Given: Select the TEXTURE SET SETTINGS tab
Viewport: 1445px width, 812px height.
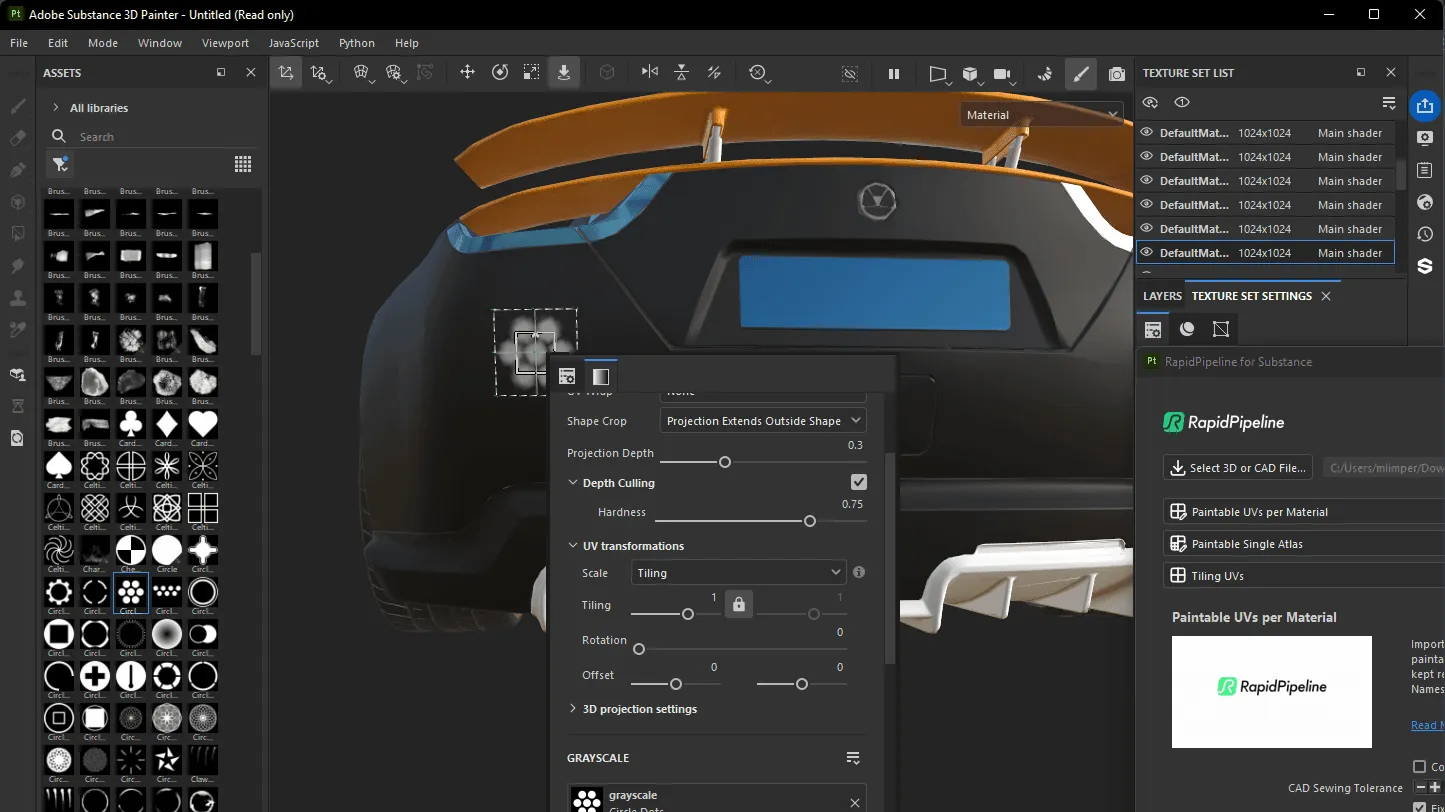Looking at the screenshot, I should 1251,296.
